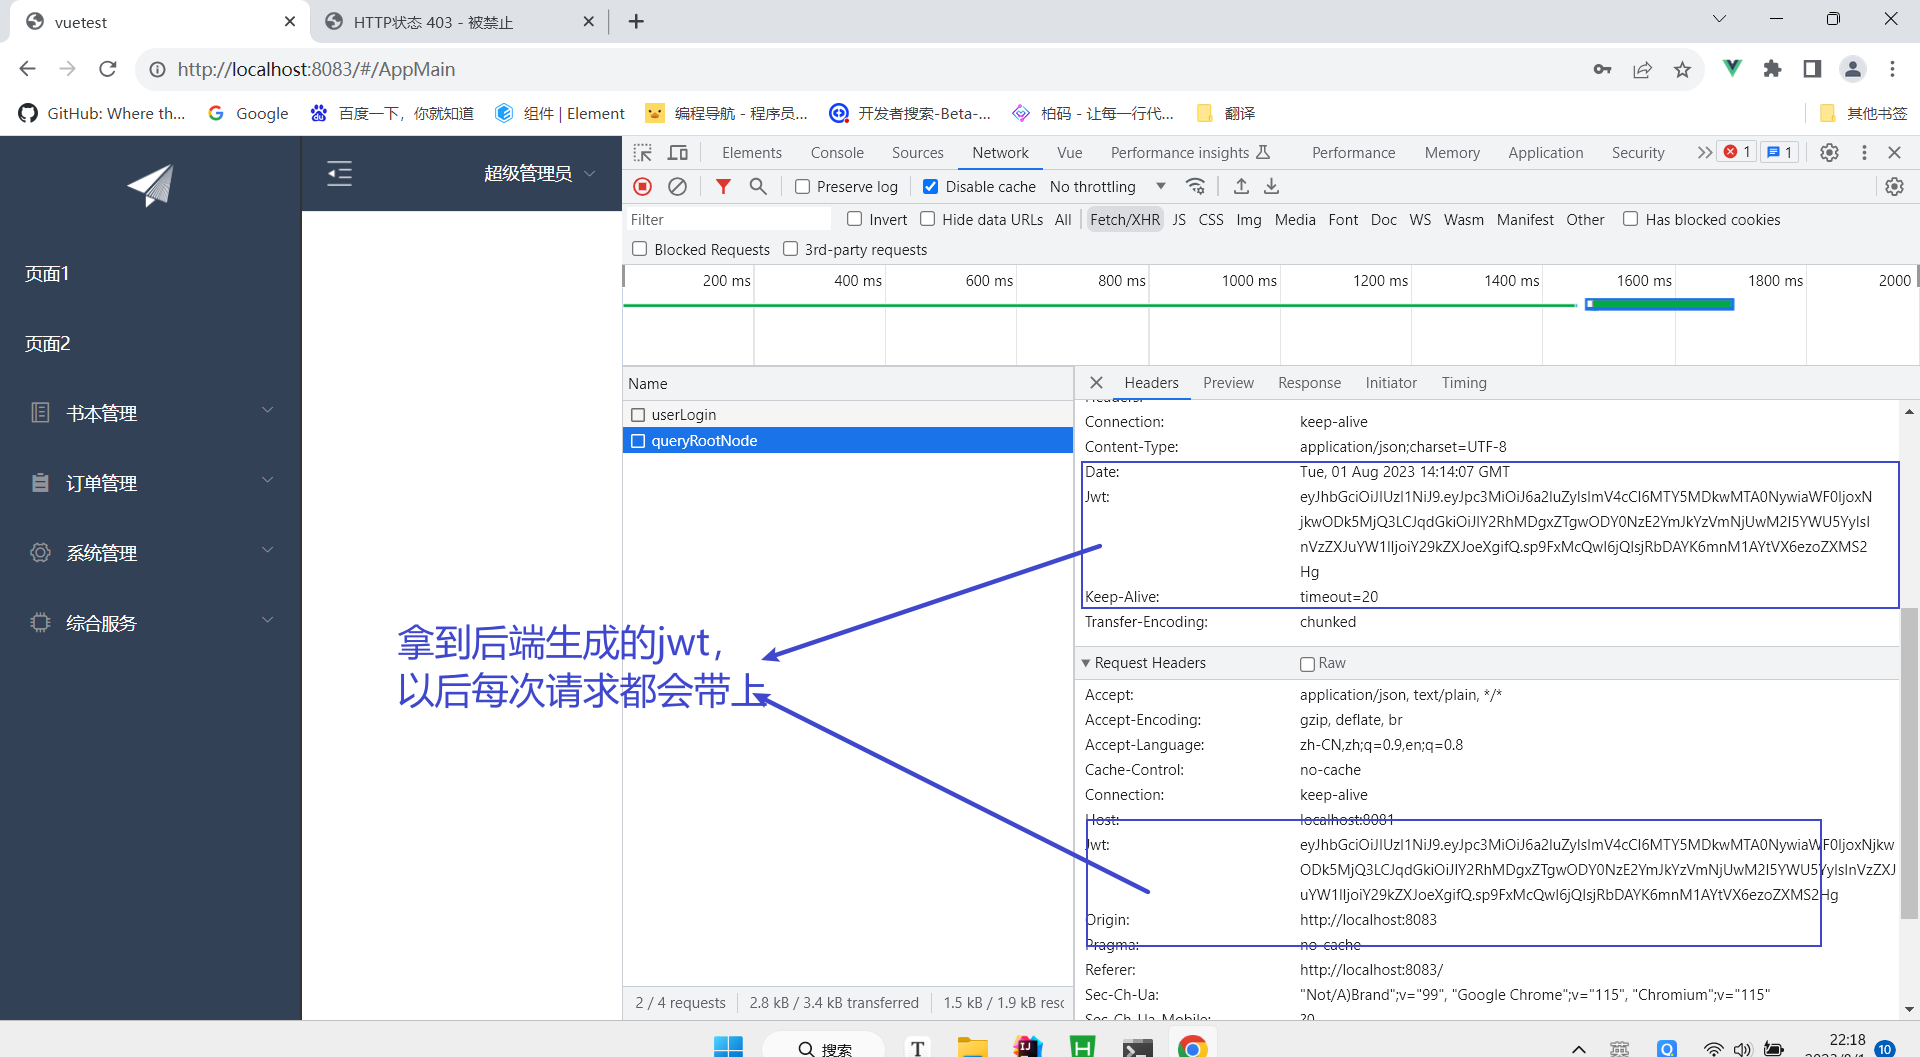
Task: Enable Has blocked cookies checkbox
Action: pos(1630,219)
